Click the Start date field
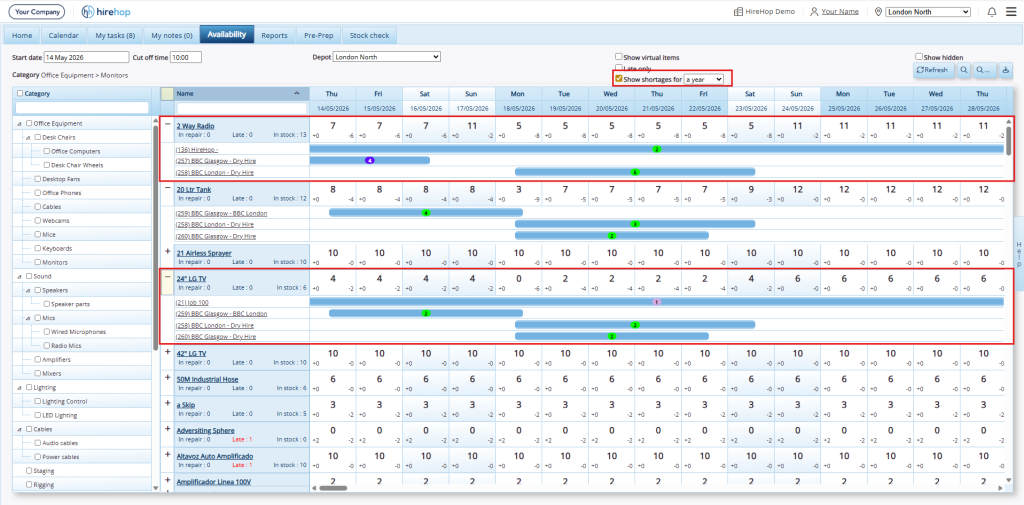The width and height of the screenshot is (1024, 505). [x=86, y=57]
